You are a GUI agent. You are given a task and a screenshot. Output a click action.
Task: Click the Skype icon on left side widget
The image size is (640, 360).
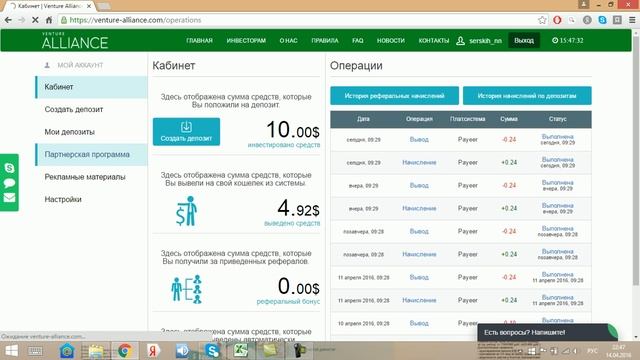tap(9, 168)
